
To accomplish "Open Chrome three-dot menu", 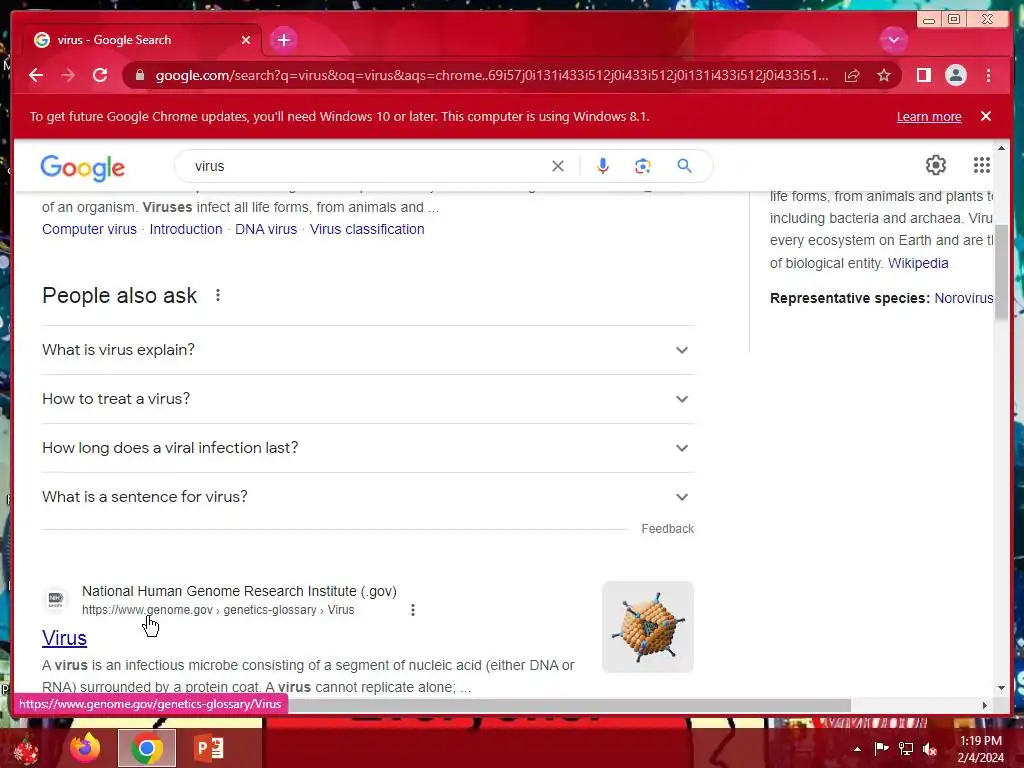I will point(988,75).
